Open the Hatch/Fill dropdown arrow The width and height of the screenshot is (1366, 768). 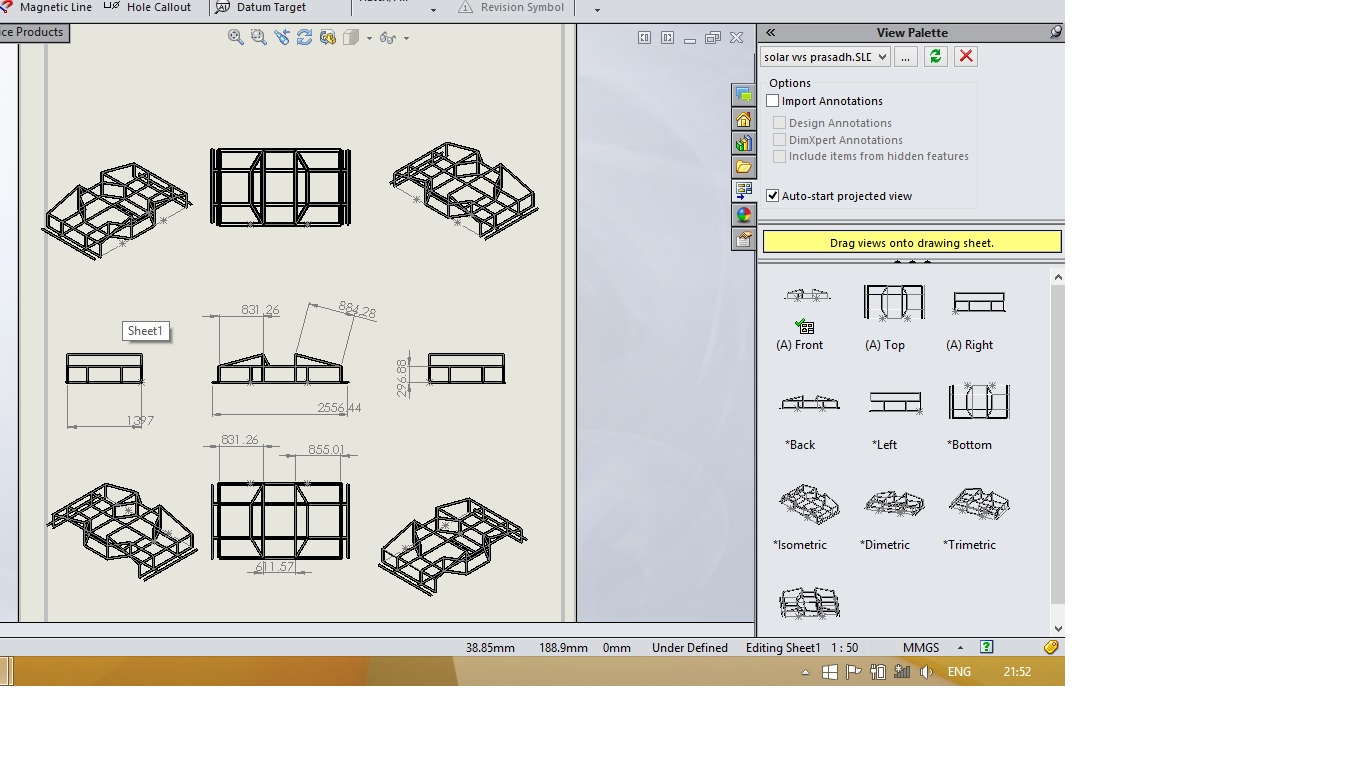tap(433, 10)
